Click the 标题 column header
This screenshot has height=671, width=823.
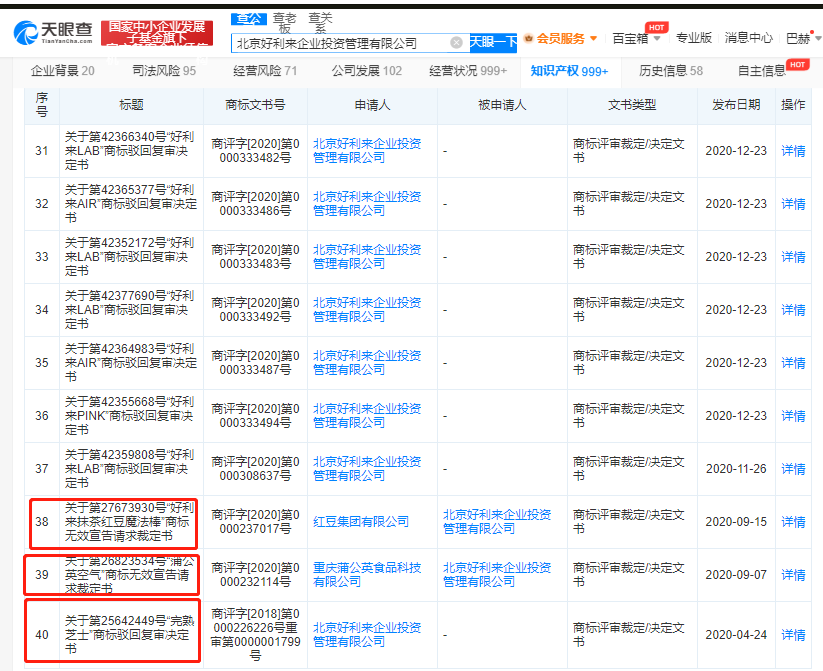pyautogui.click(x=131, y=105)
